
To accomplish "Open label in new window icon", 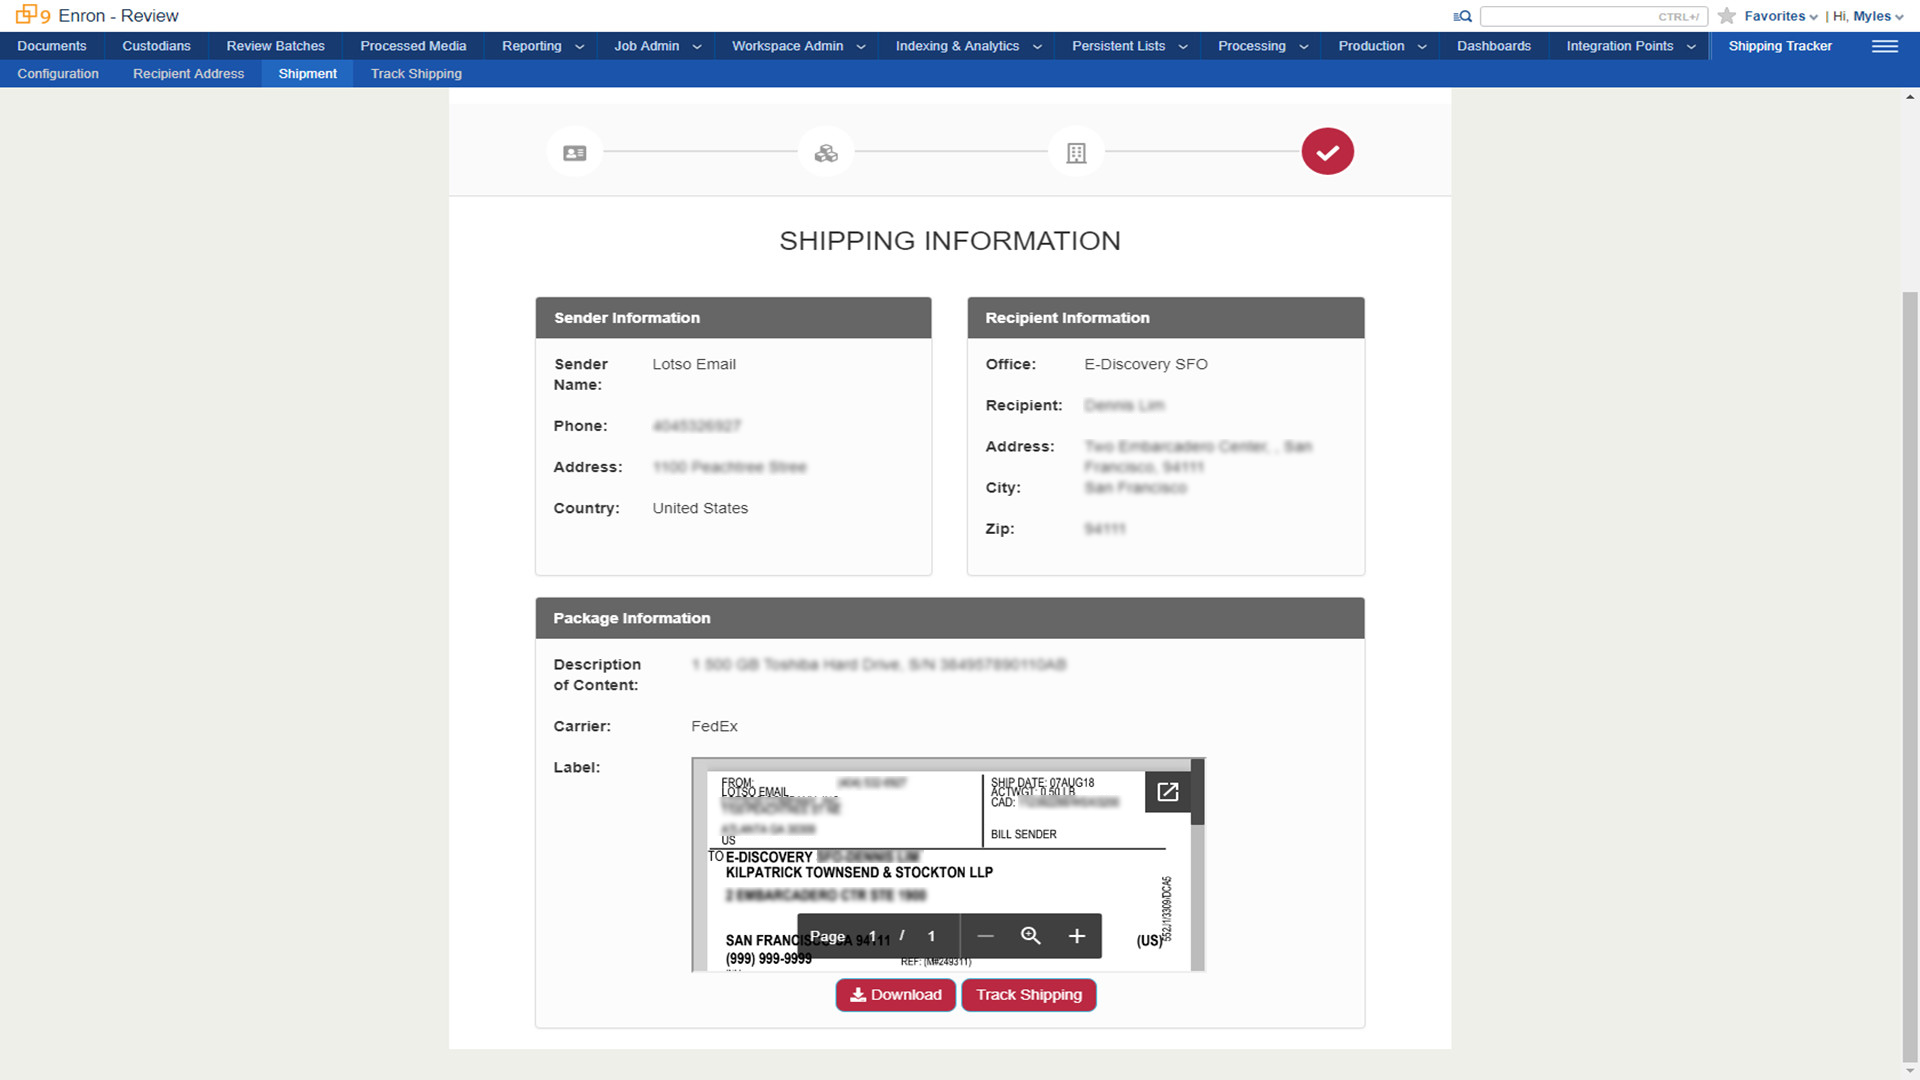I will point(1167,792).
